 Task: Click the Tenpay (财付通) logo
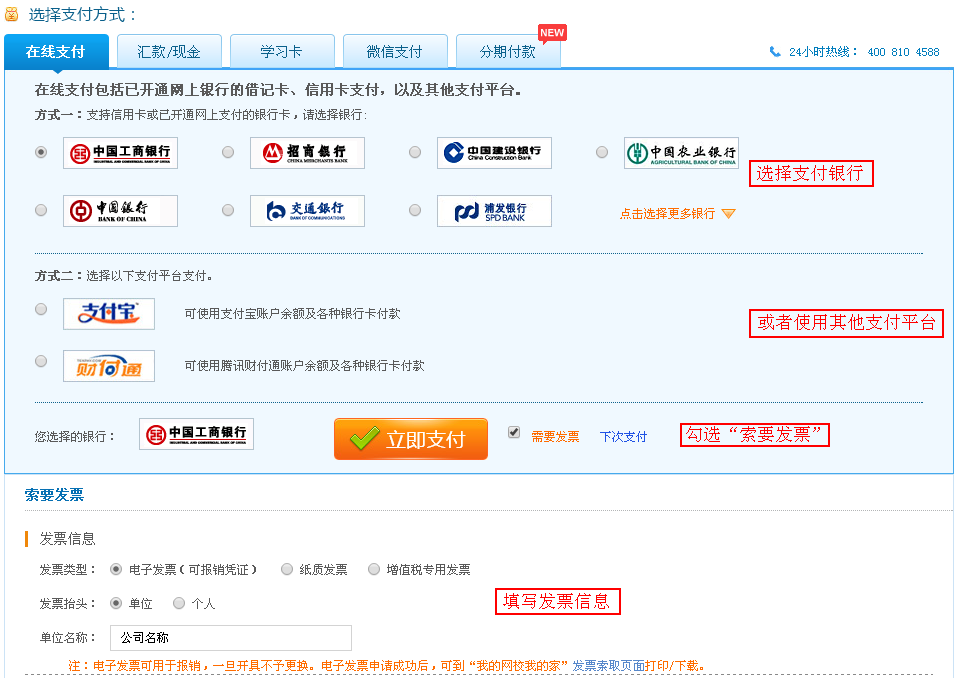tap(109, 366)
